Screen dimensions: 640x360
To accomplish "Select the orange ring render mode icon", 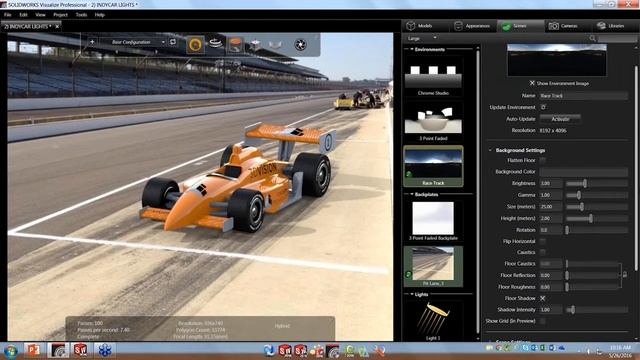I will (195, 44).
